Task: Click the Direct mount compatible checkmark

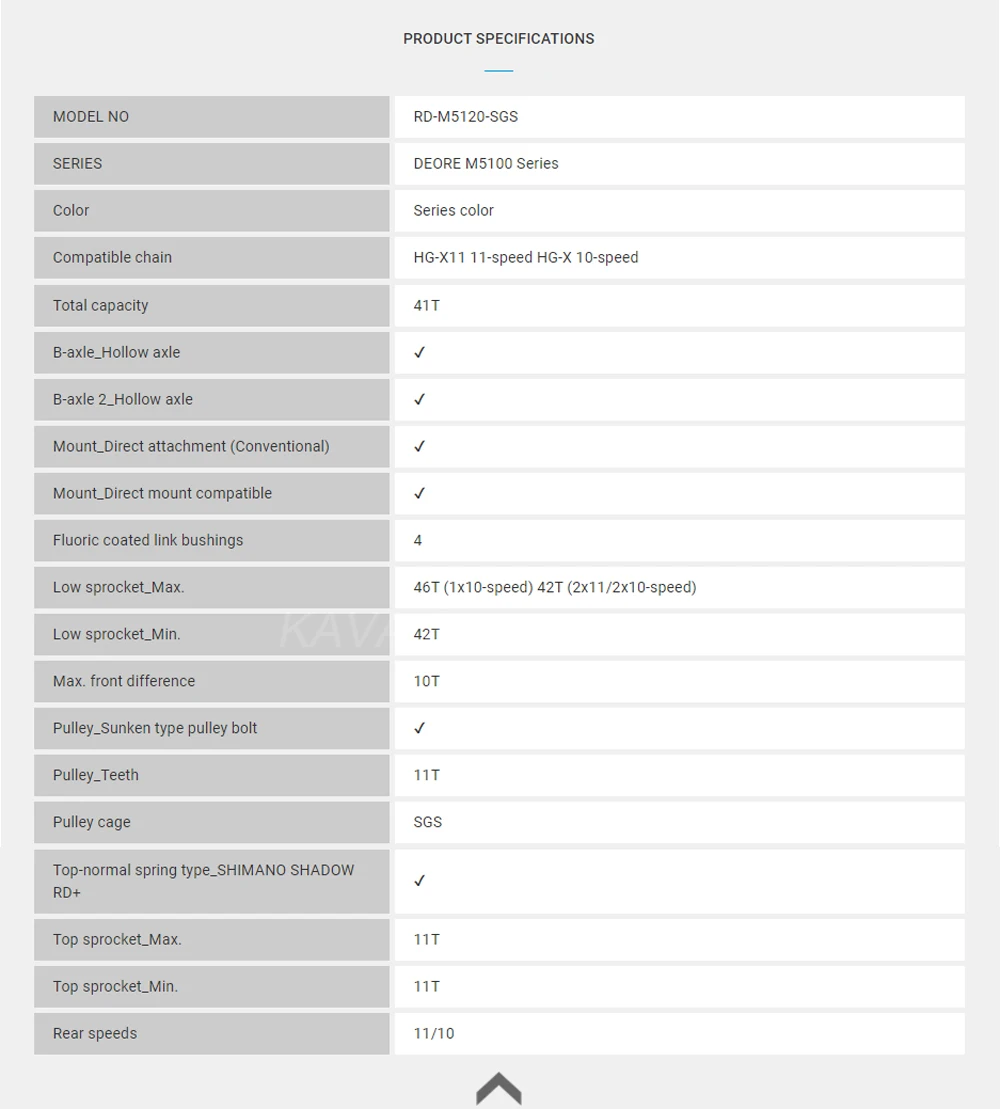Action: click(x=420, y=493)
